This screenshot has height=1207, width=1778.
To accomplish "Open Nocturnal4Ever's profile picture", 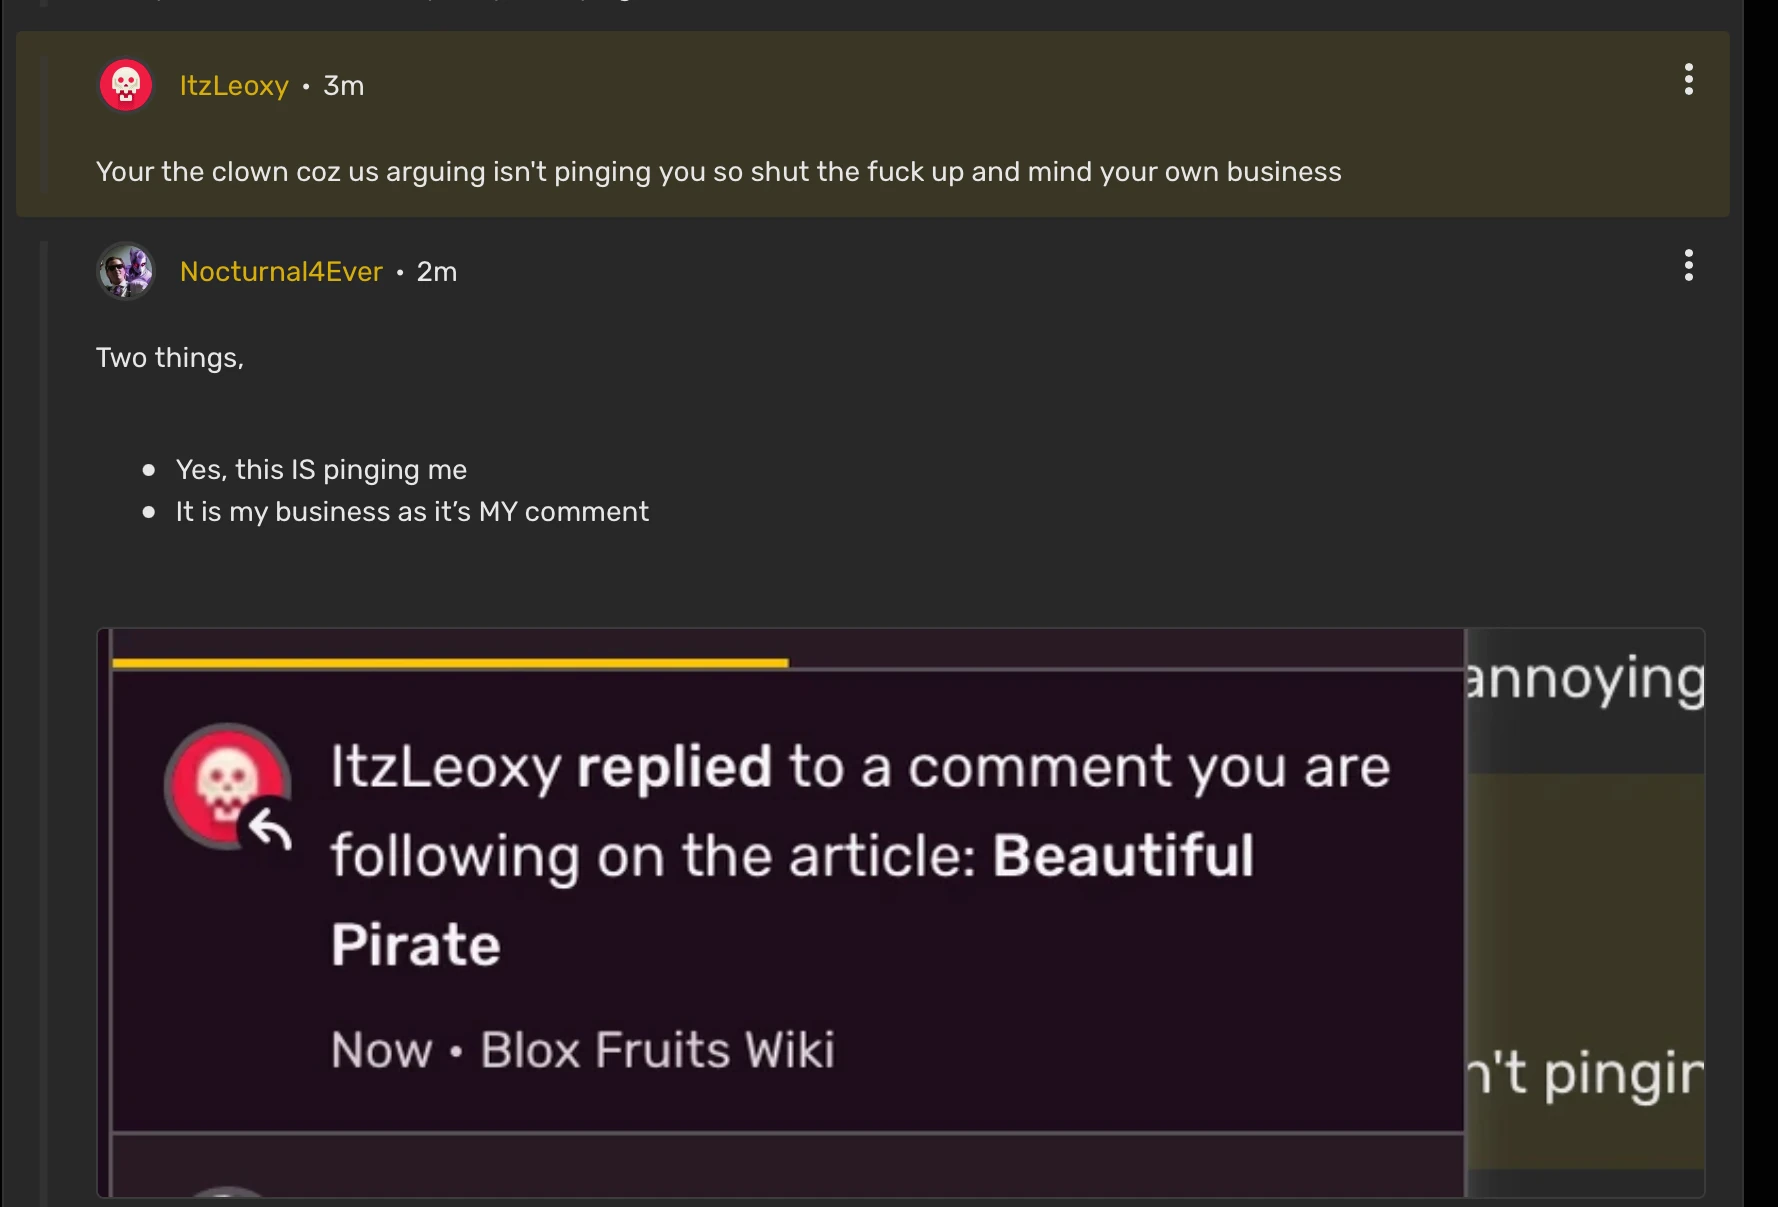I will click(x=126, y=271).
